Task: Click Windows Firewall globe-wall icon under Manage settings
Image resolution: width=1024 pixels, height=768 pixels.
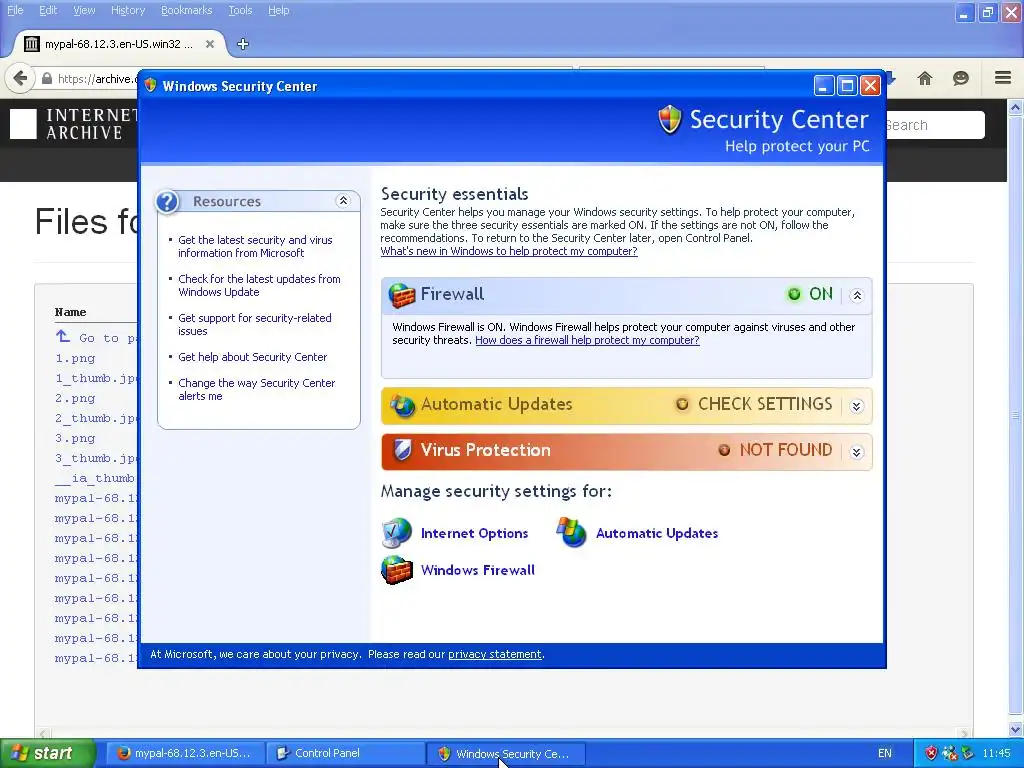Action: coord(396,570)
